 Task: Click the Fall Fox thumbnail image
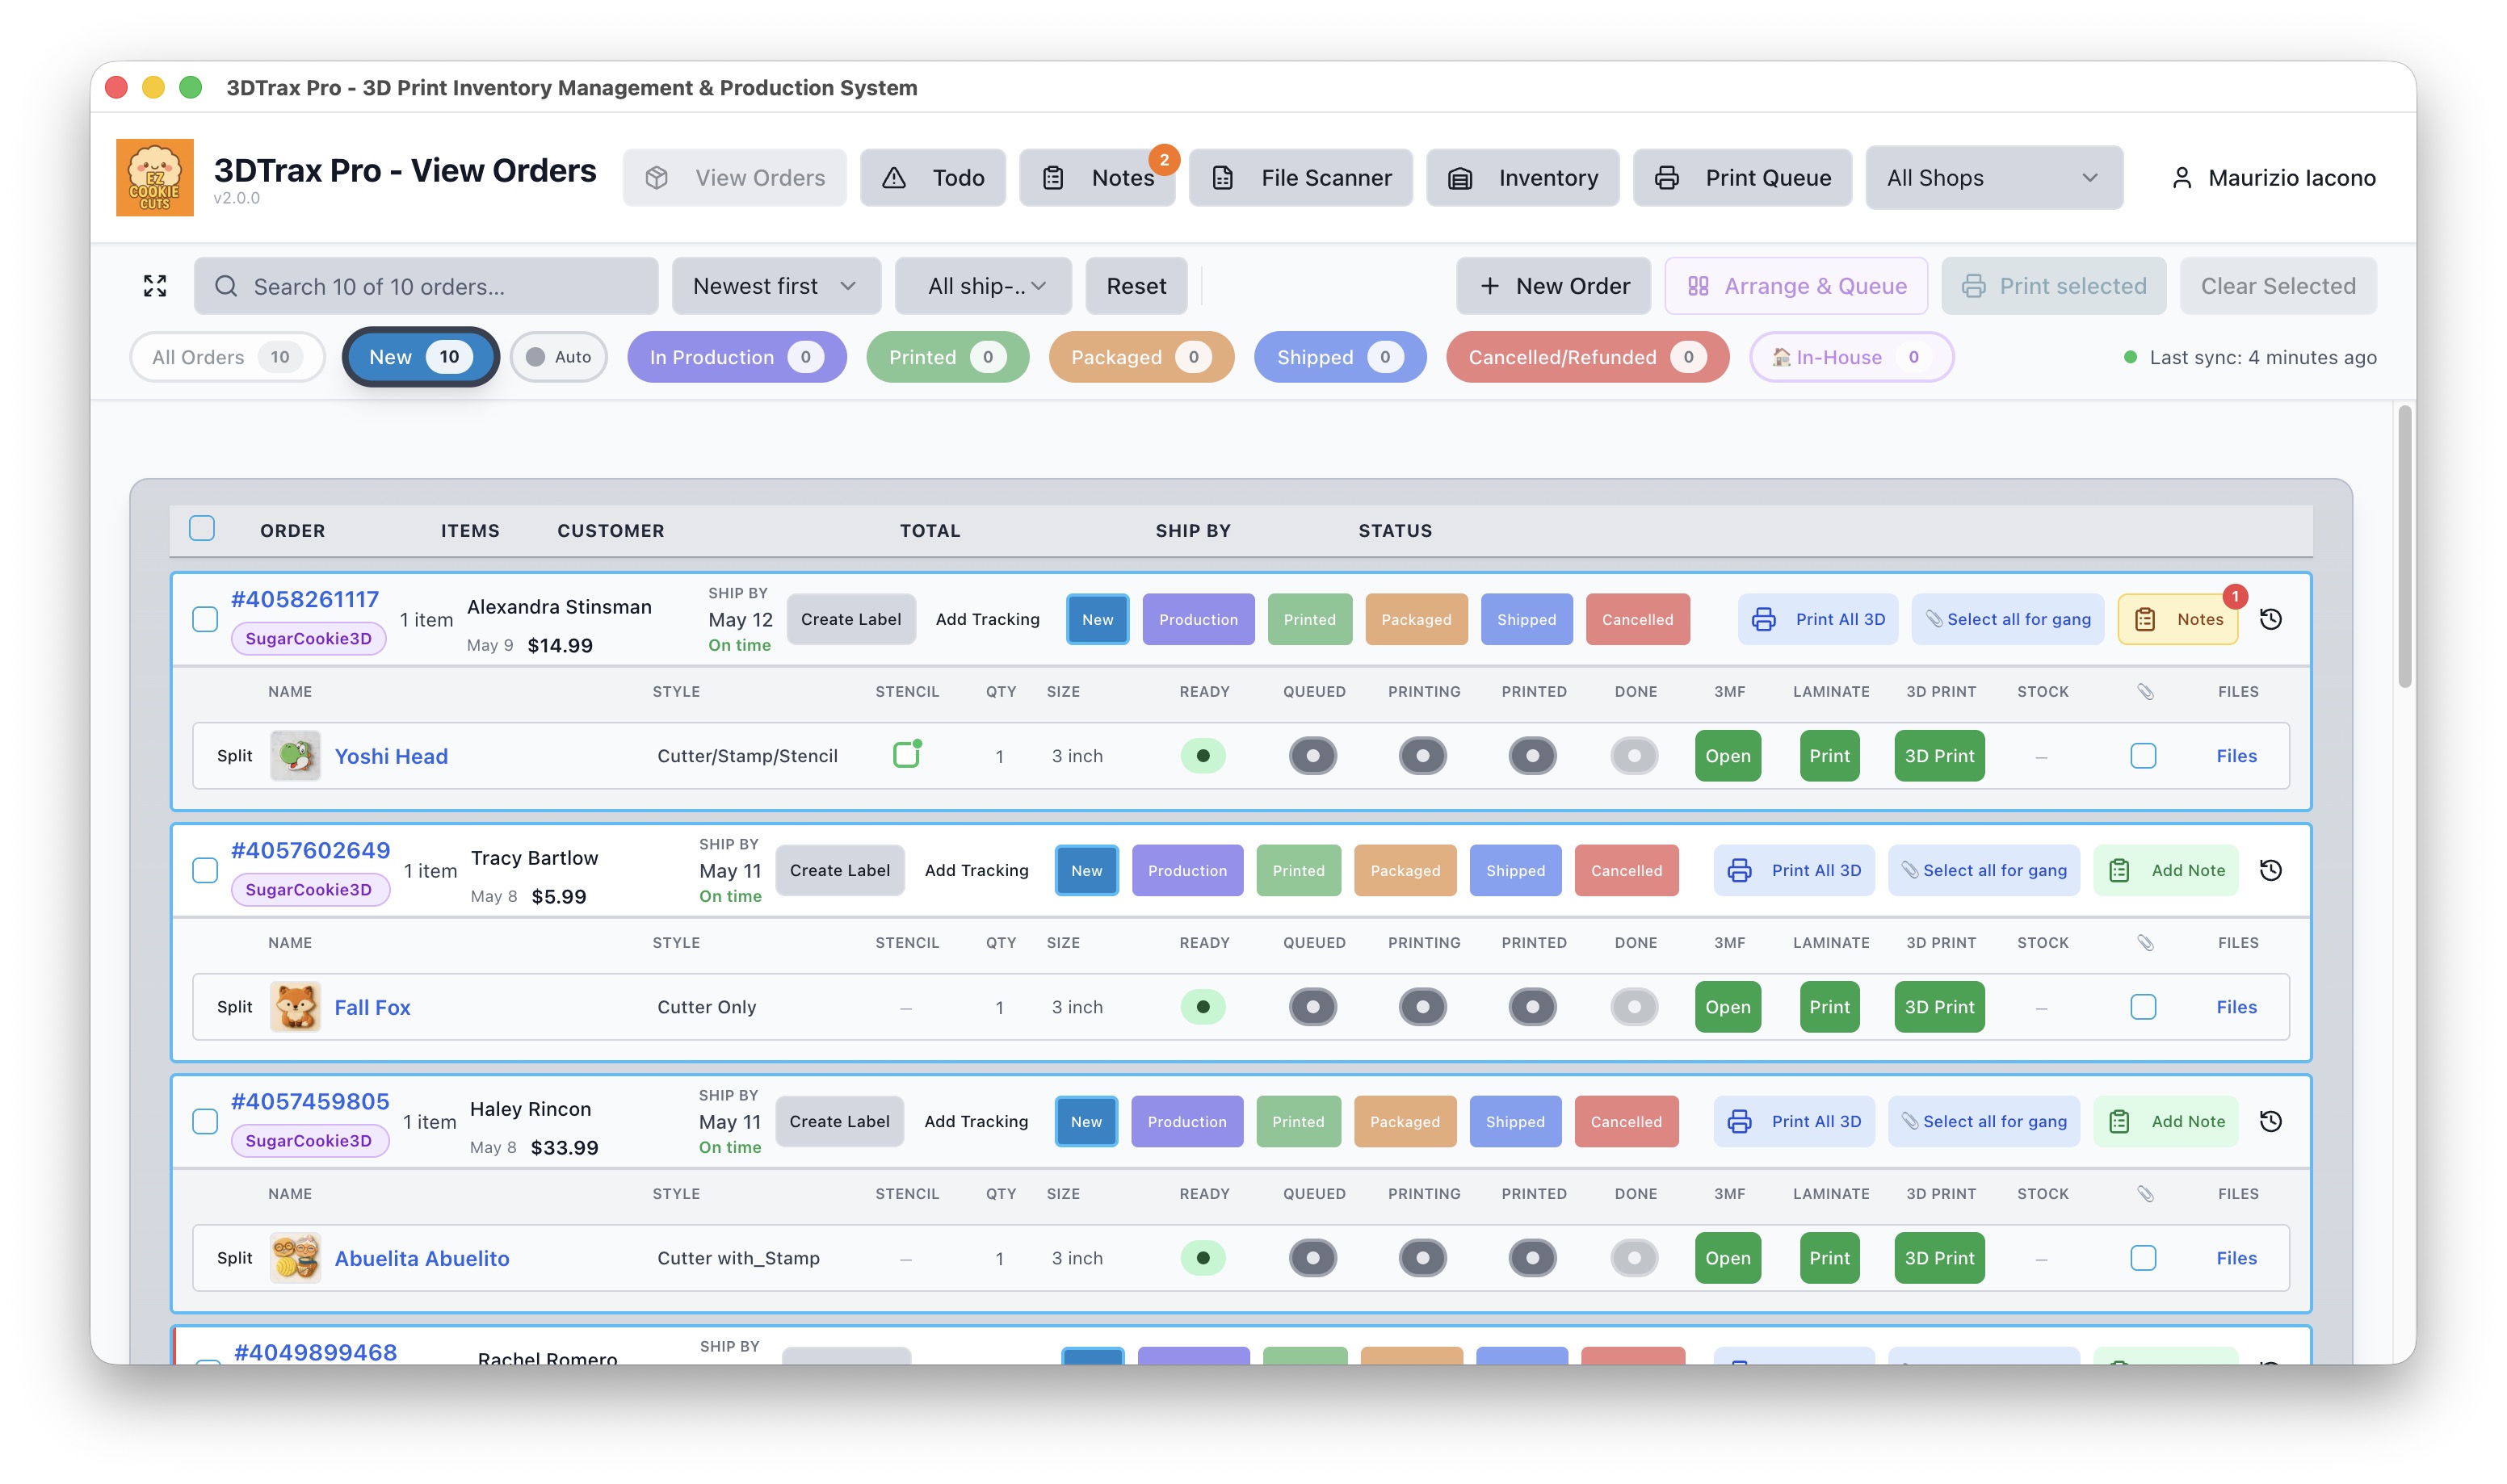click(295, 1007)
